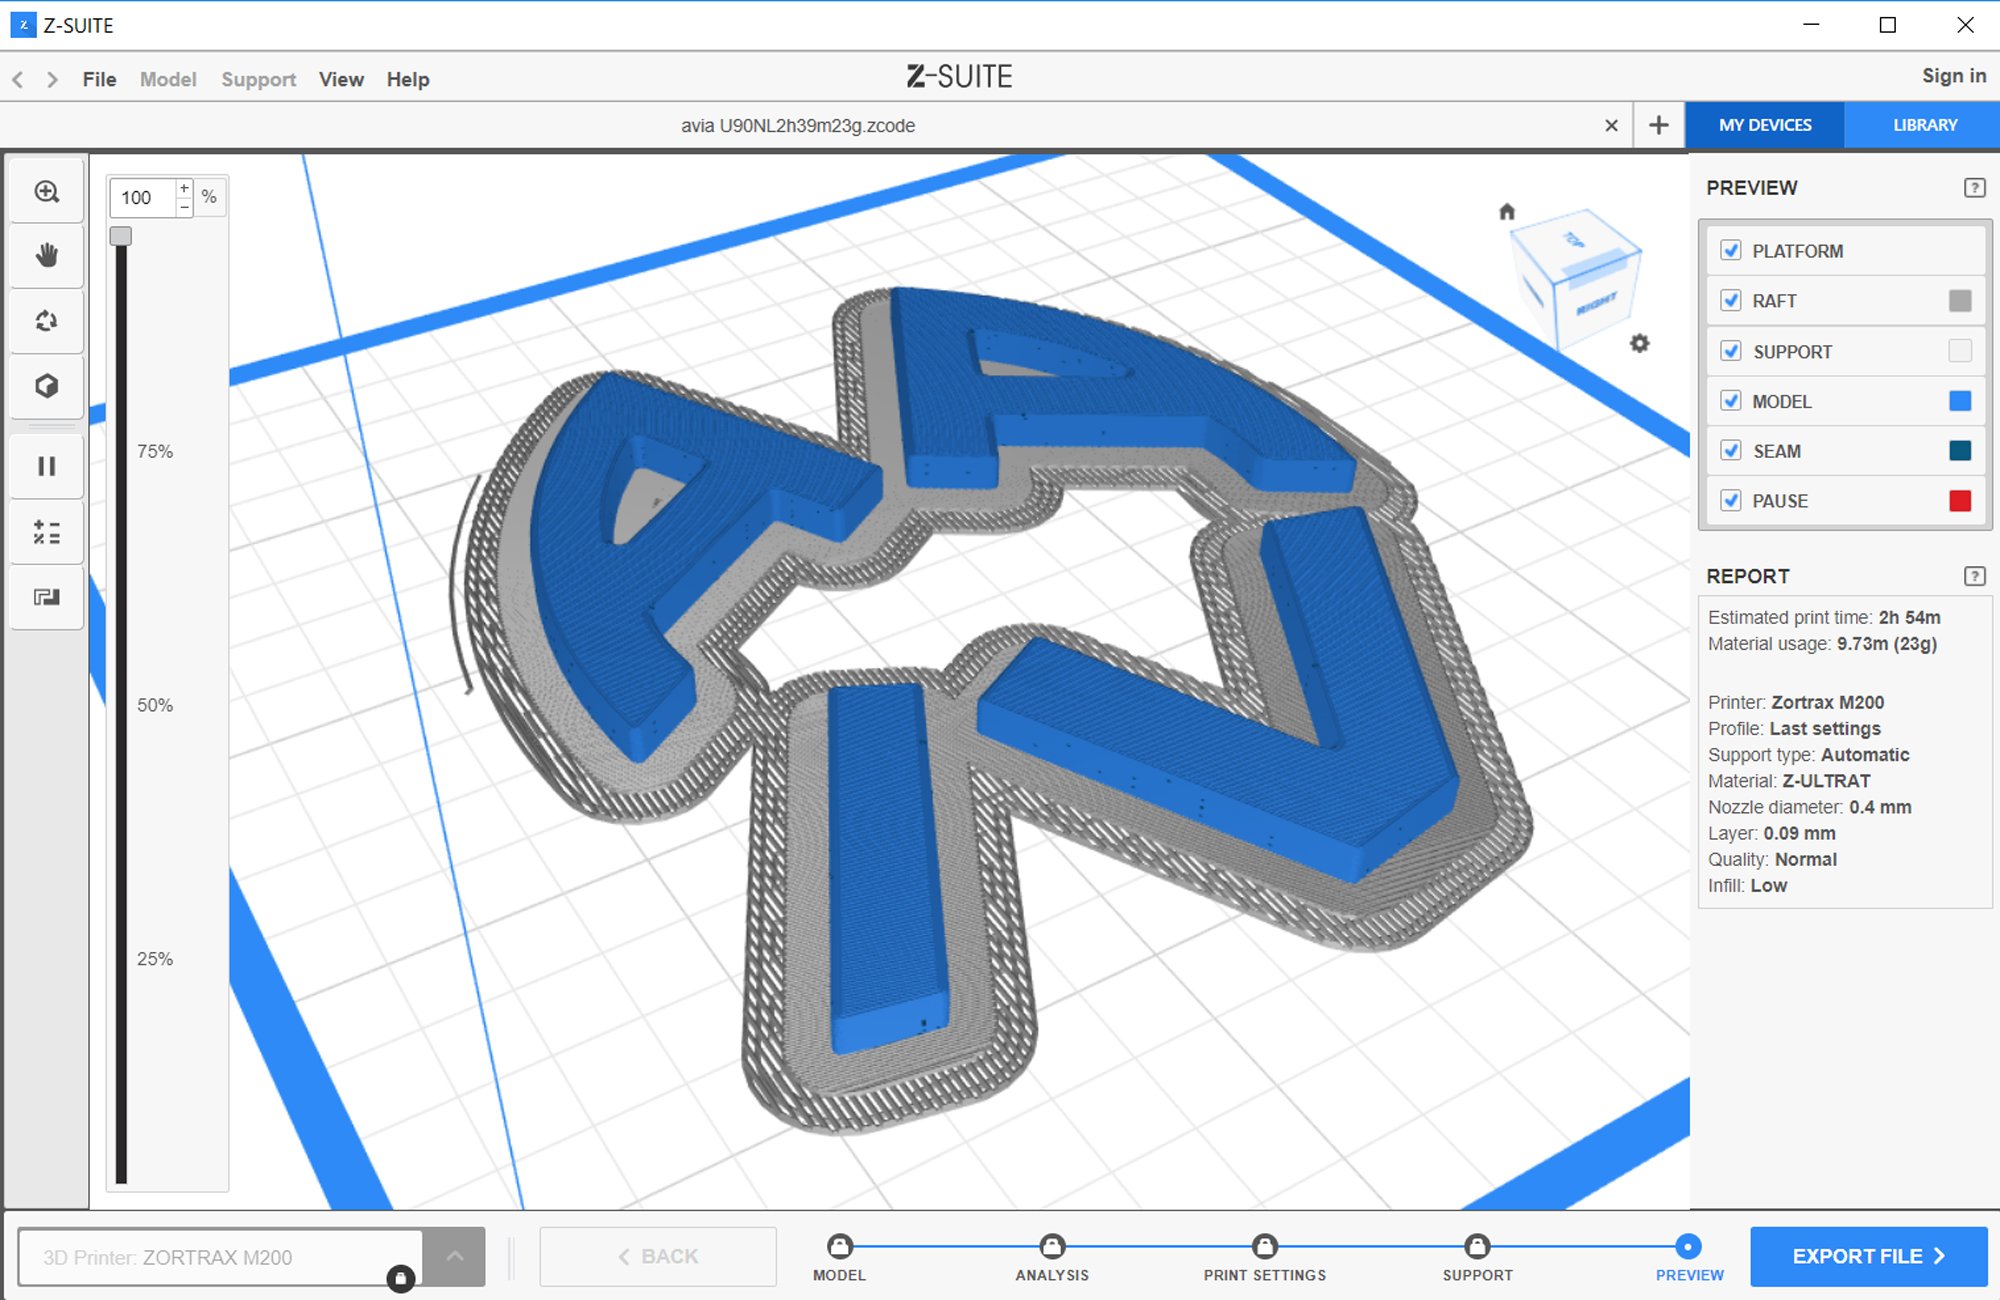Click the Preview step circle
2000x1300 pixels.
(1688, 1245)
